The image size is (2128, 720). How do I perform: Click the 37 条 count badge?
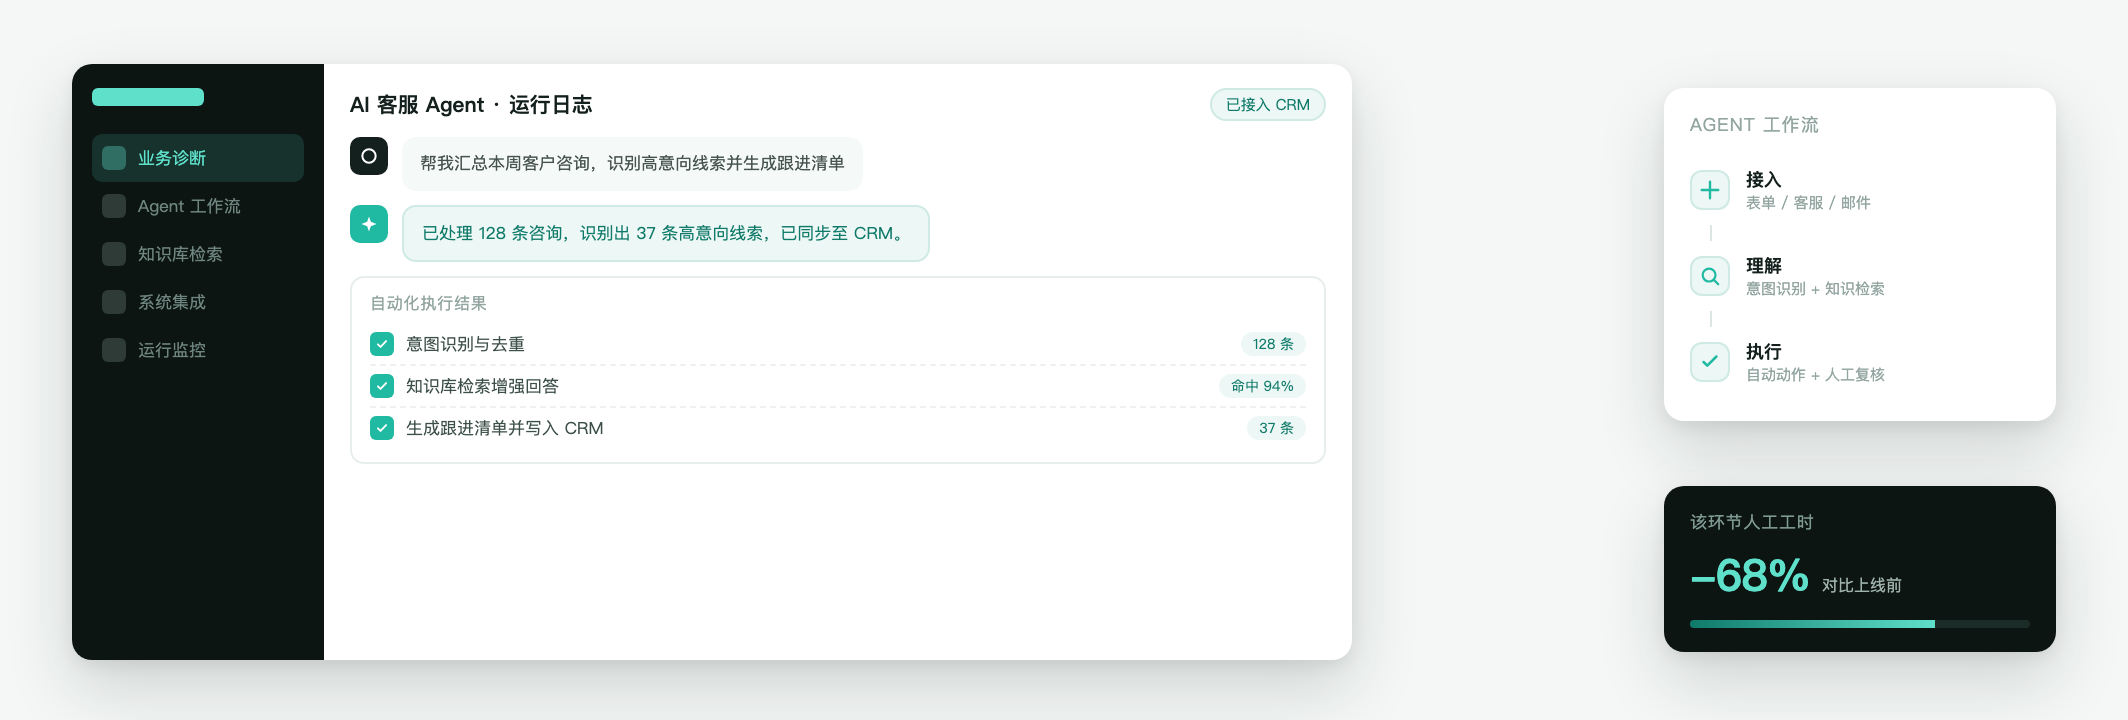point(1276,428)
